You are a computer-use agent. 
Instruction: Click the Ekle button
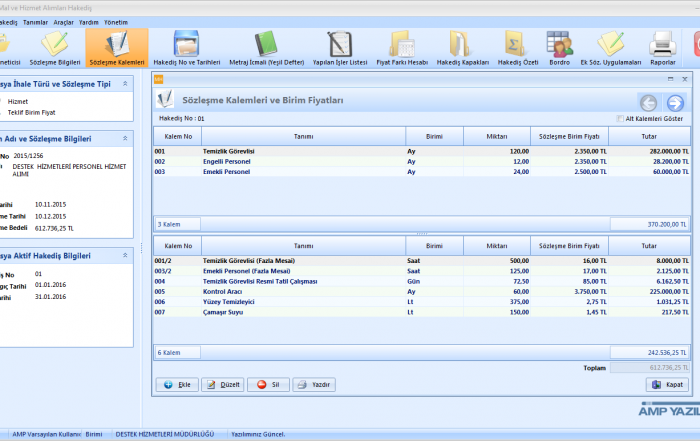pos(176,384)
